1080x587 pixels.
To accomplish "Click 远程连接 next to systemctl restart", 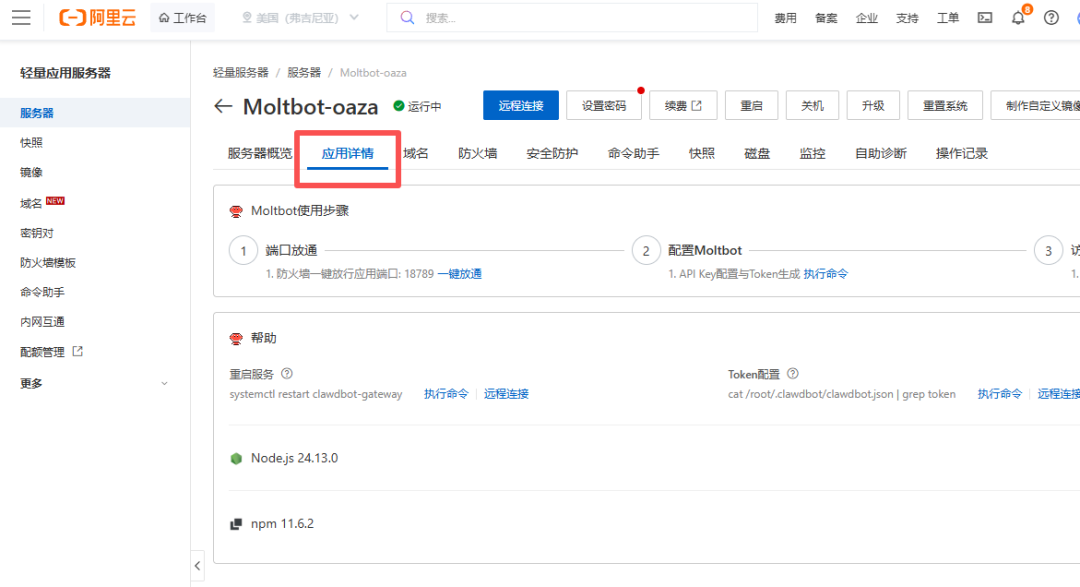I will click(x=506, y=394).
